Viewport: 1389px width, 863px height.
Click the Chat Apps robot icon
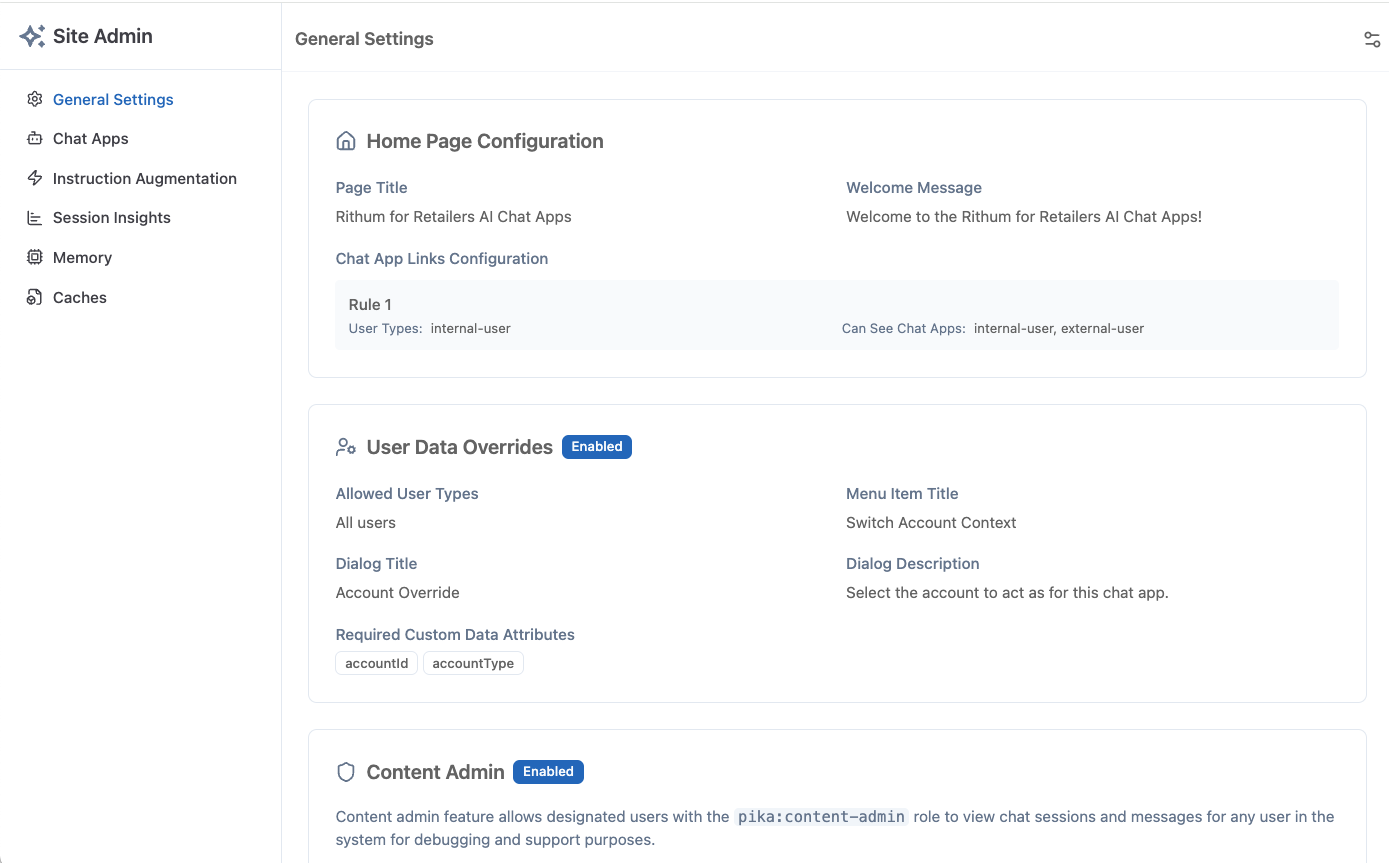[x=35, y=139]
